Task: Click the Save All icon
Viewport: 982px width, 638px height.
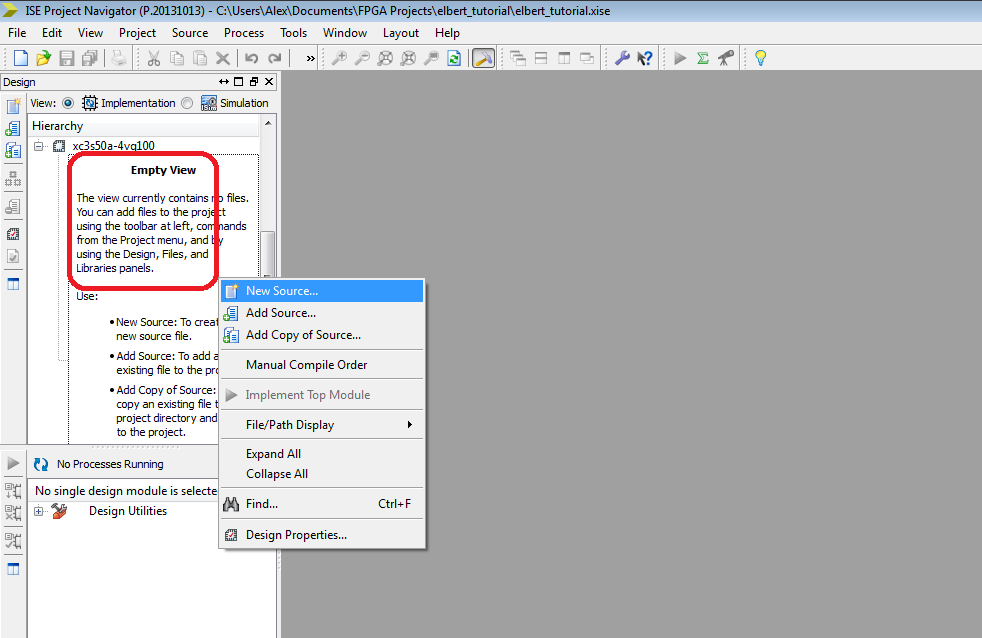Action: click(90, 58)
